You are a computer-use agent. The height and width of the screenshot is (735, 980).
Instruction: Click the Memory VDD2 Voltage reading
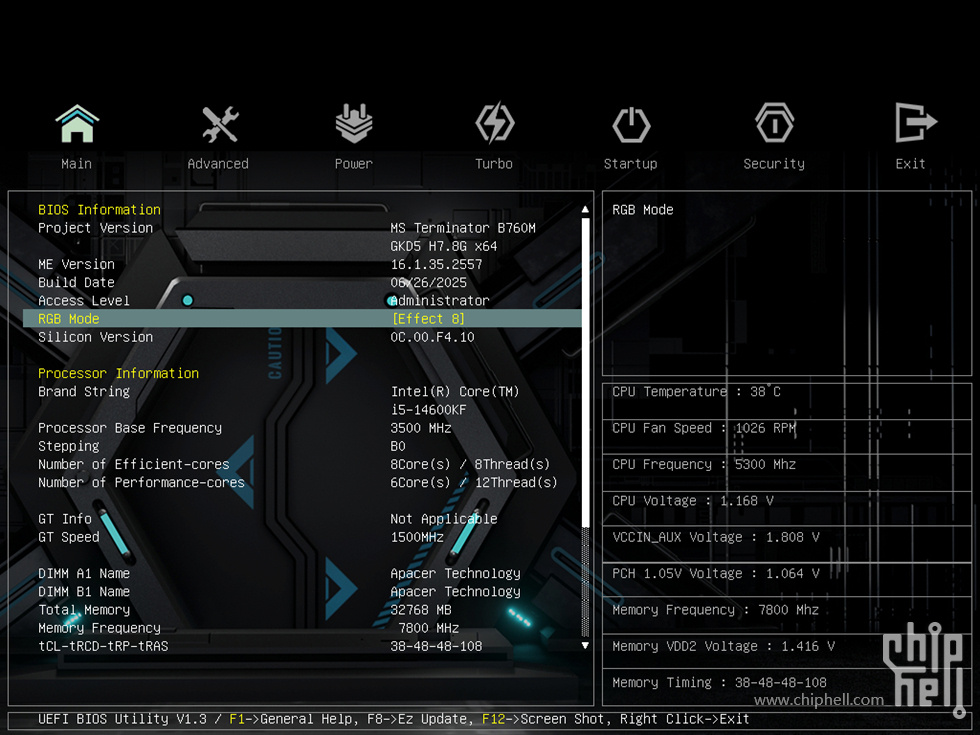(723, 646)
